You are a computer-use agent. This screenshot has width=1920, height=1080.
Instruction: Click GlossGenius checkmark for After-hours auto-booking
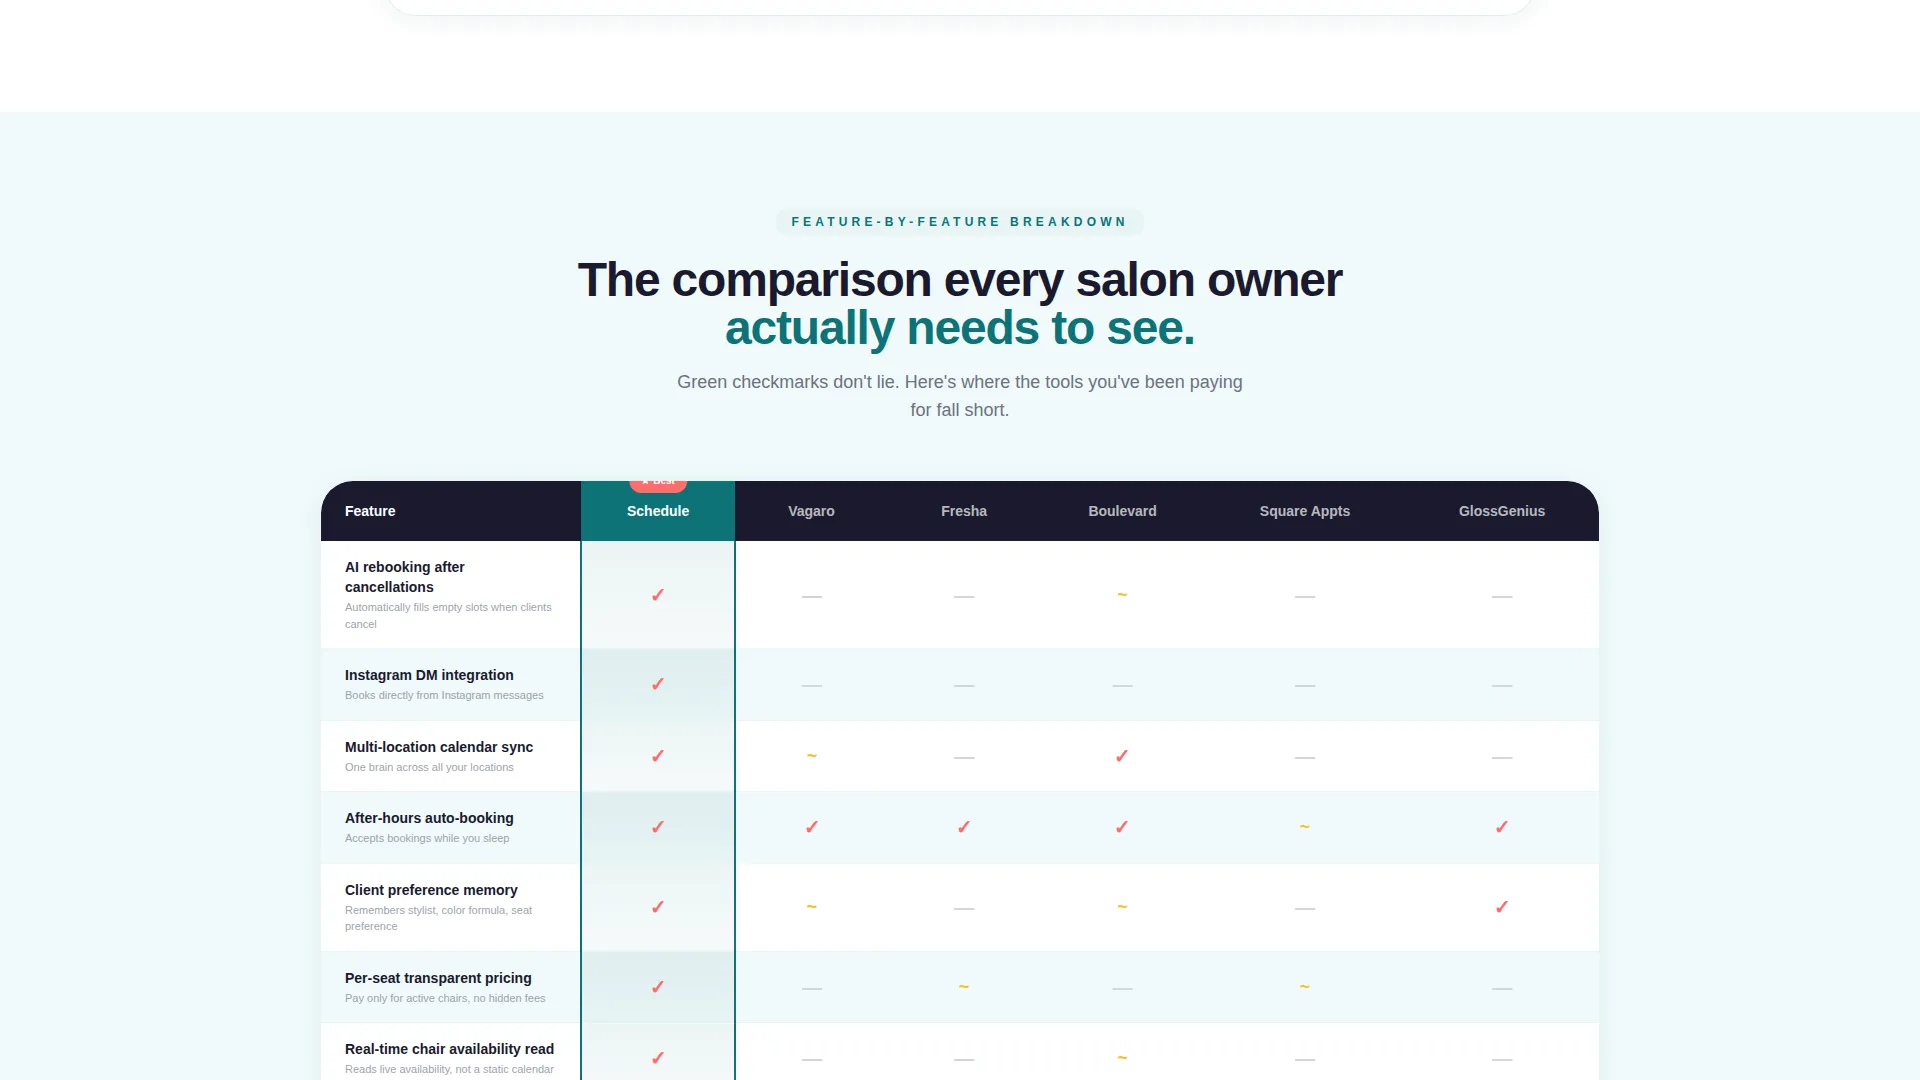[1502, 827]
